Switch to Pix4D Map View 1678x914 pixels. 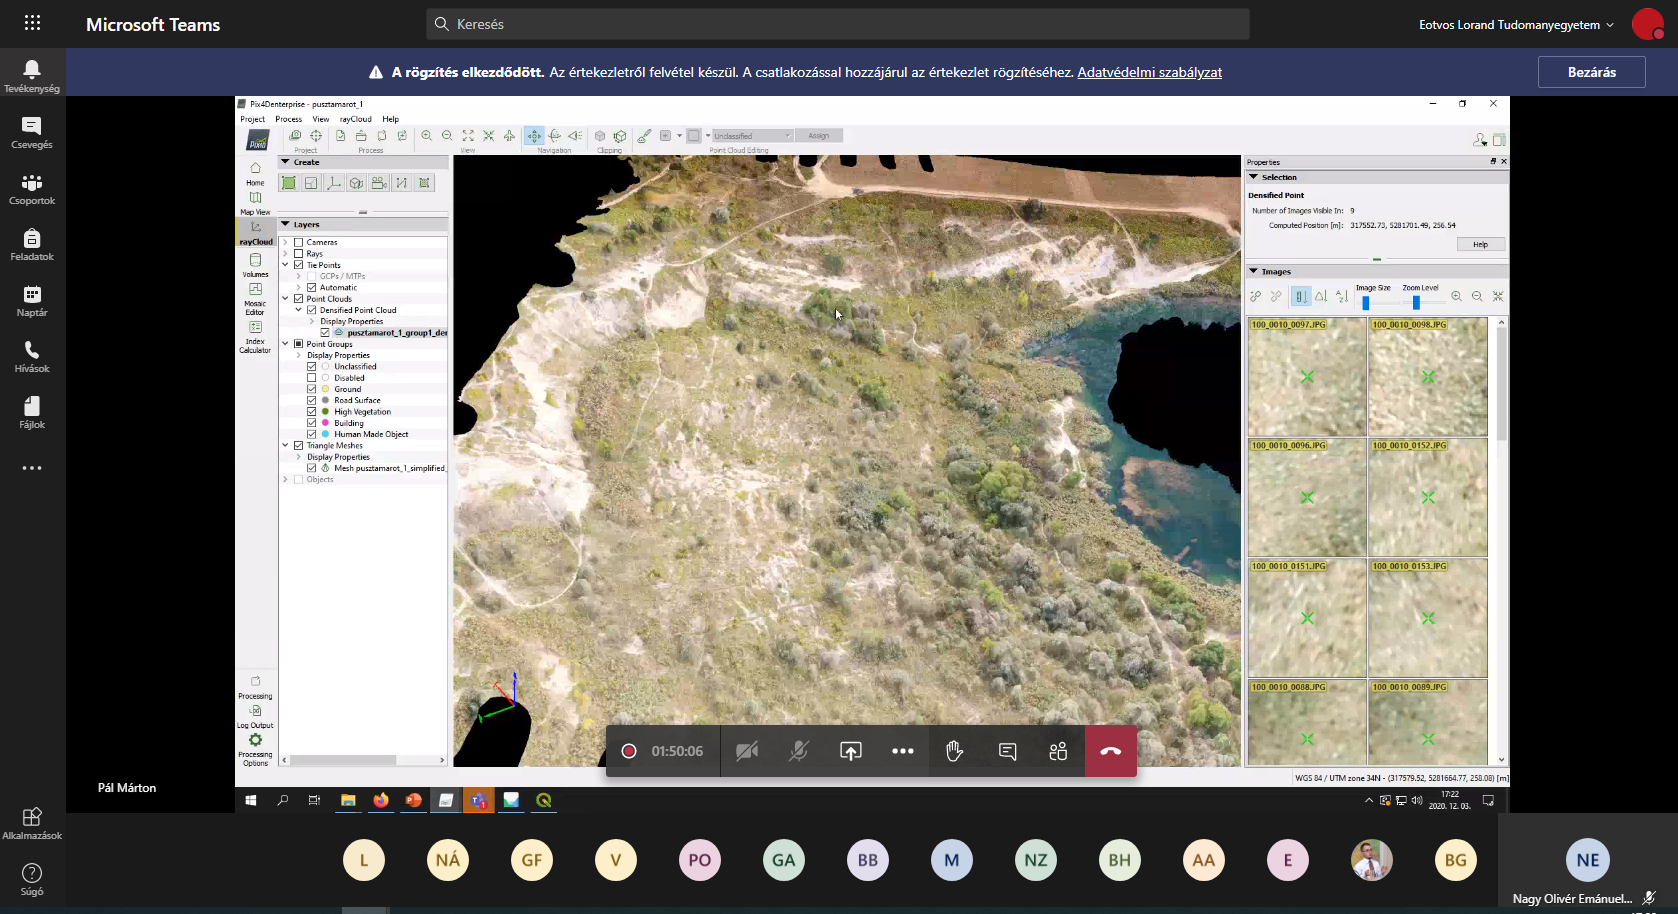tap(255, 203)
